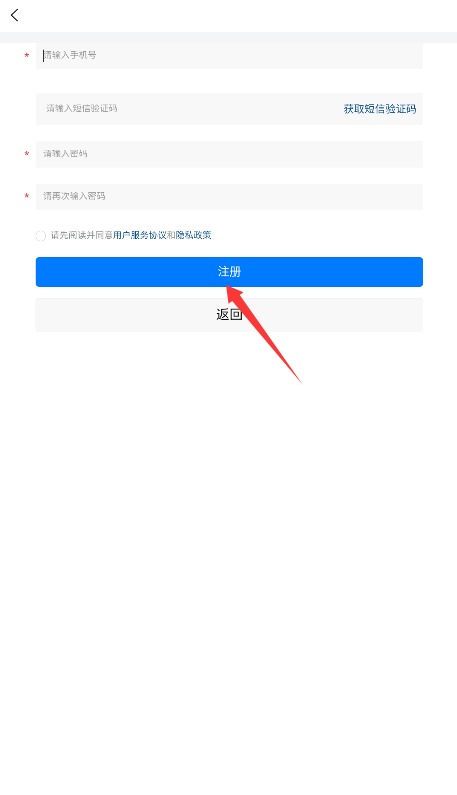Place cursor at the phone field text caret
The height and width of the screenshot is (795, 457).
[44, 55]
